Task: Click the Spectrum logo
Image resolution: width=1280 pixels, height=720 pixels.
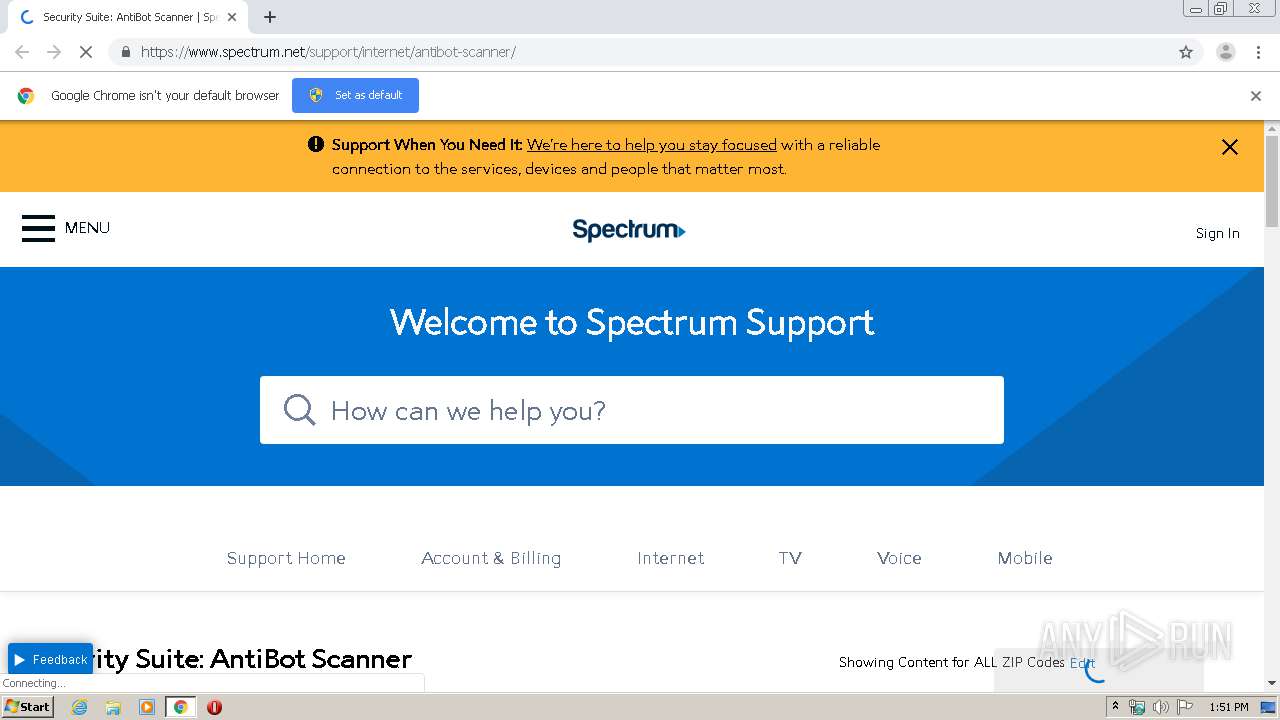Action: 629,230
